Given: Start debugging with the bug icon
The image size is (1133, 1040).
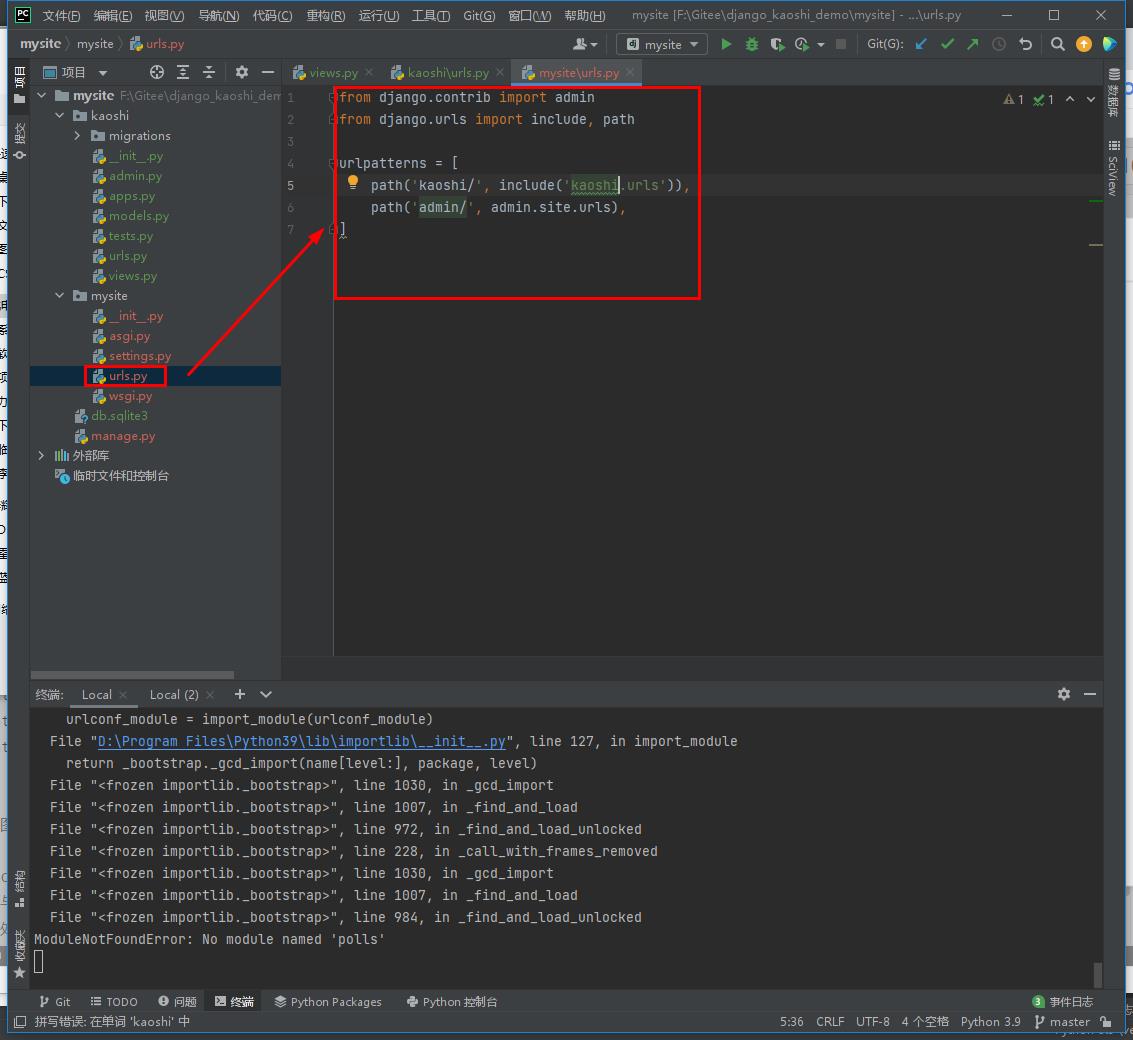Looking at the screenshot, I should [x=751, y=44].
